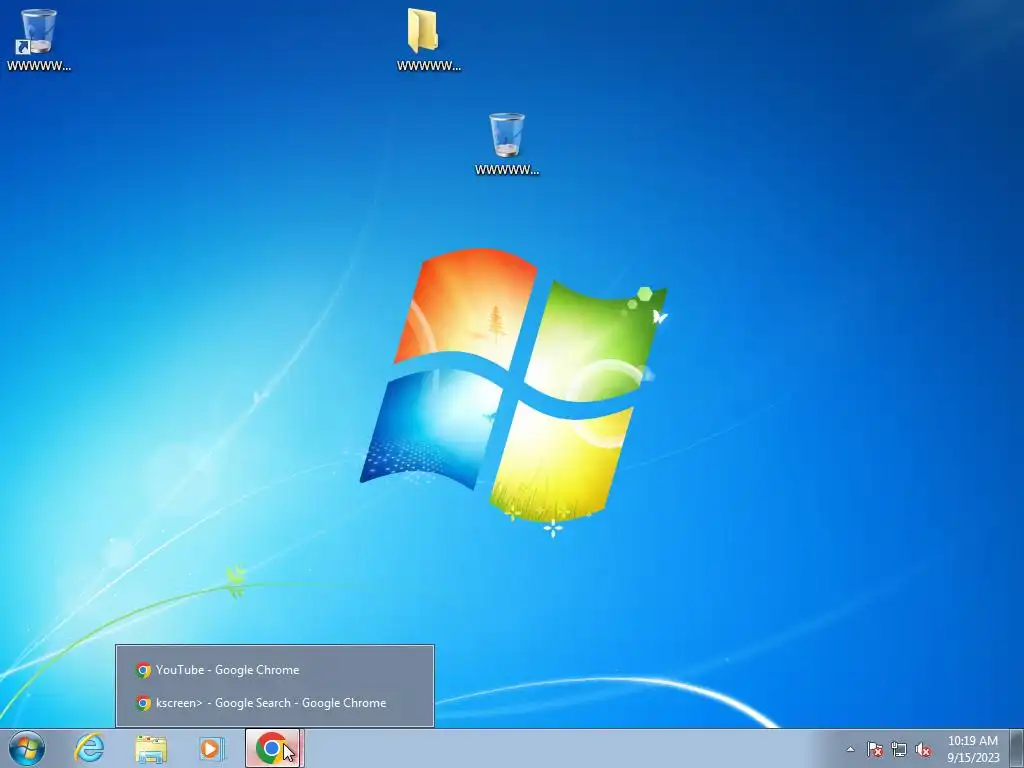This screenshot has height=768, width=1024.
Task: Open Windows Explorer from the taskbar
Action: click(x=151, y=748)
